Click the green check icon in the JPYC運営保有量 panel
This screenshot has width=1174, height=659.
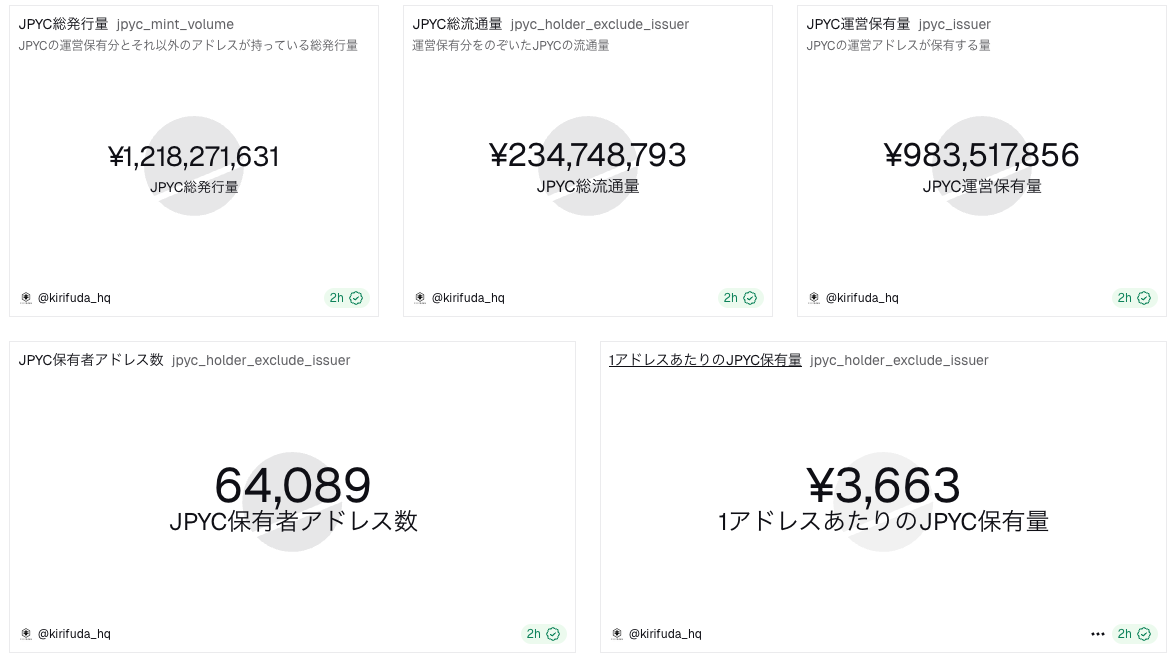coord(1144,298)
